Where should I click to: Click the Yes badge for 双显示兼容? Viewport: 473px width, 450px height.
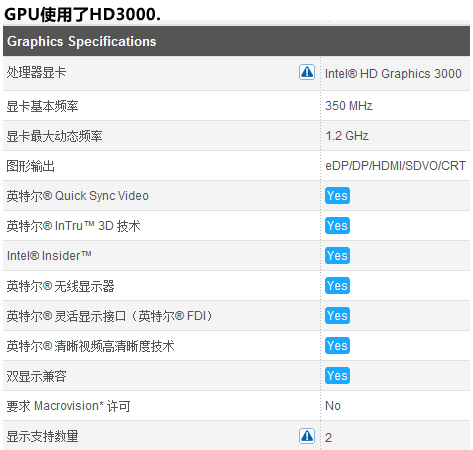[337, 376]
